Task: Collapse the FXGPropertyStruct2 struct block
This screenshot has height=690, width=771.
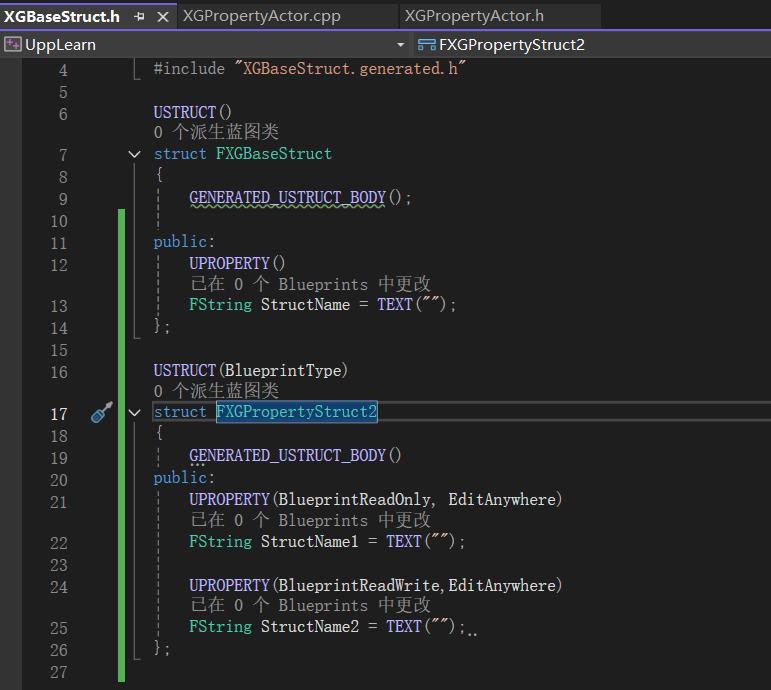Action: [x=134, y=413]
